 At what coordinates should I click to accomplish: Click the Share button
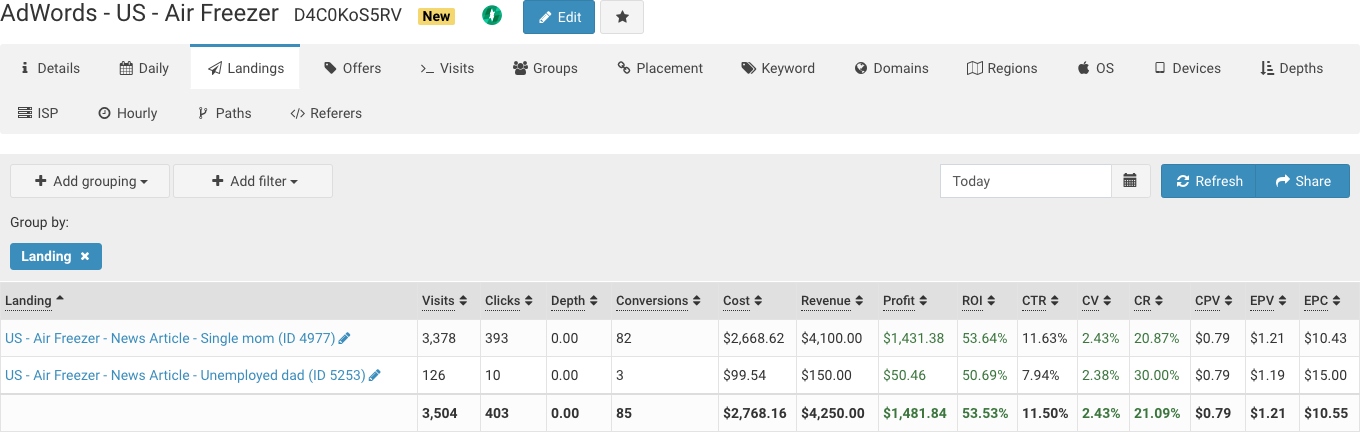pyautogui.click(x=1303, y=181)
